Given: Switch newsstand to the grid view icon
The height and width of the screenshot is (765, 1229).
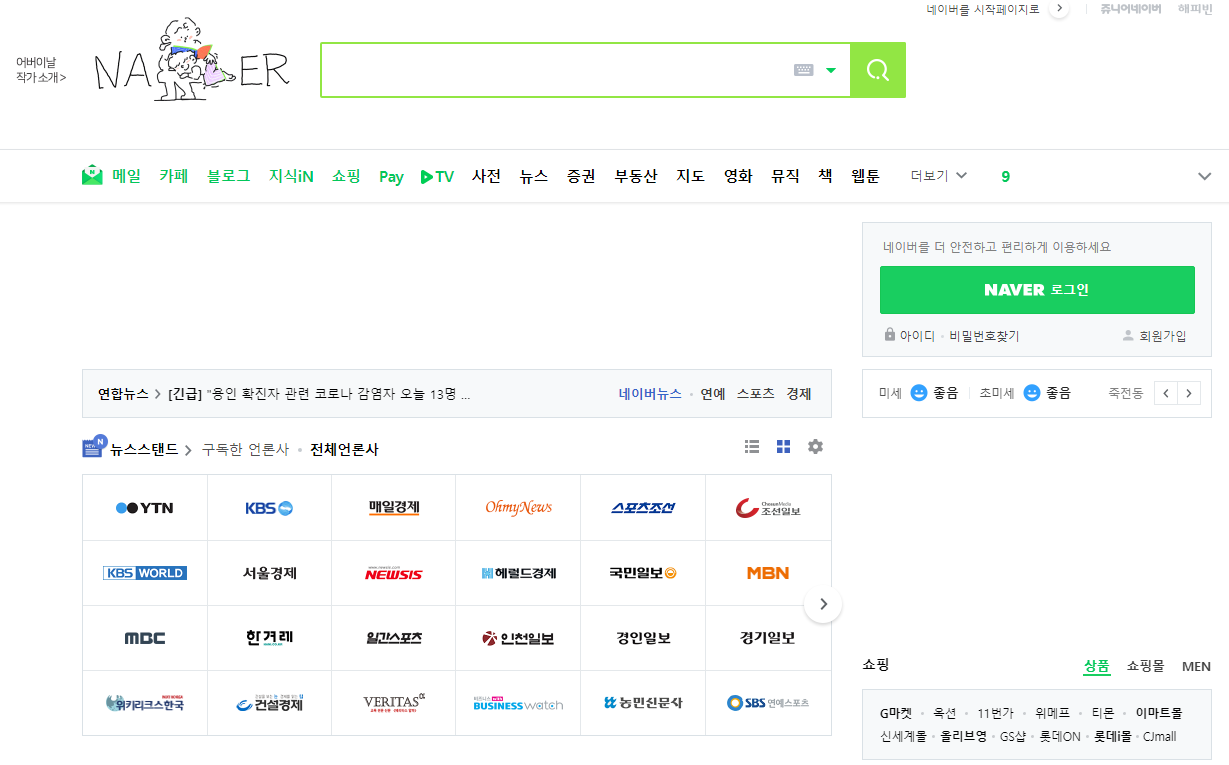Looking at the screenshot, I should click(783, 447).
